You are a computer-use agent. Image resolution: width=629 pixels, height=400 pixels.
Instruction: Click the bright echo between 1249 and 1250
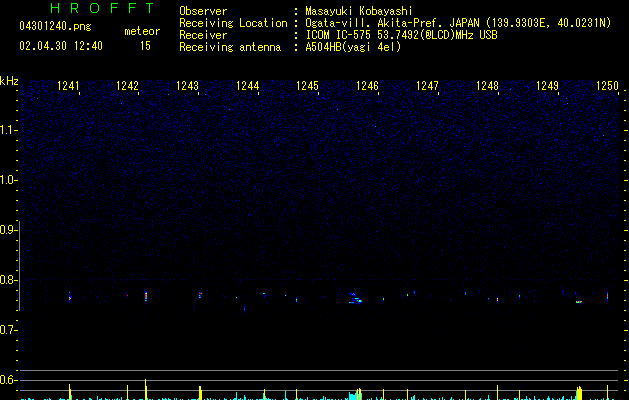click(x=579, y=302)
